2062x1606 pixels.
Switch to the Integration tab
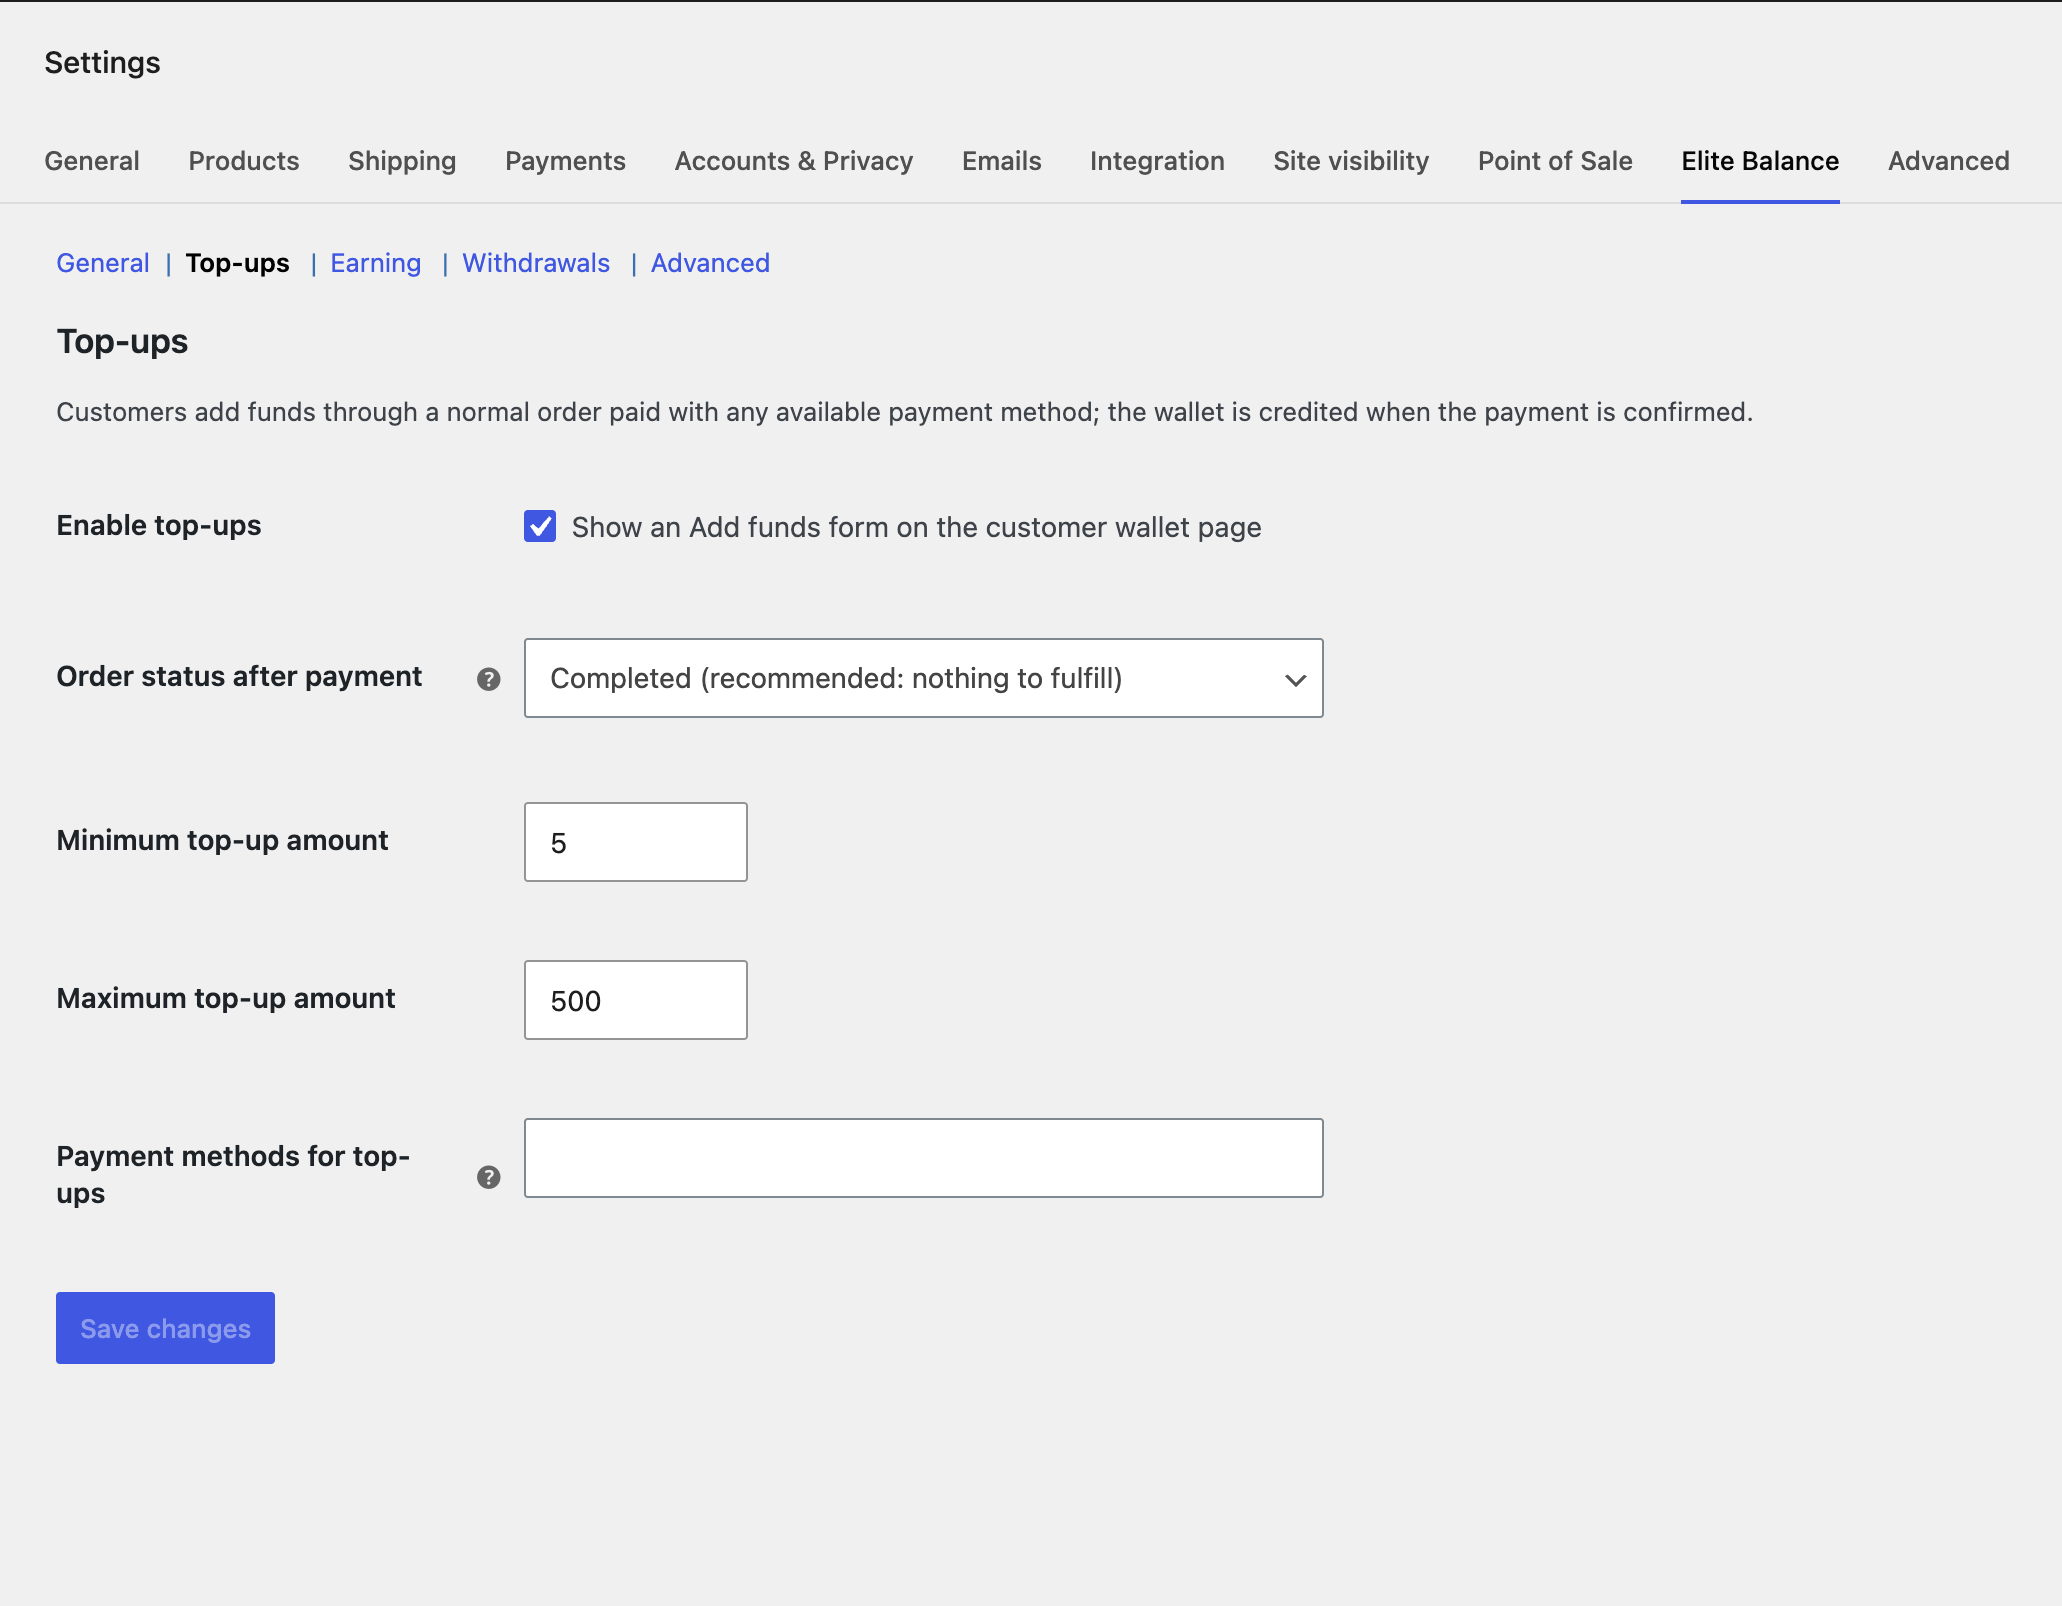coord(1157,161)
